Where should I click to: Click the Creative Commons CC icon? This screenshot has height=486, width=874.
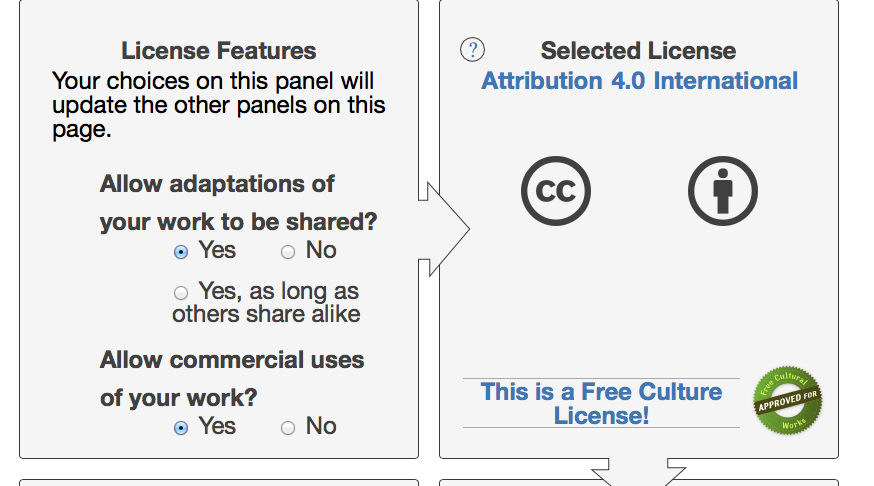point(555,190)
